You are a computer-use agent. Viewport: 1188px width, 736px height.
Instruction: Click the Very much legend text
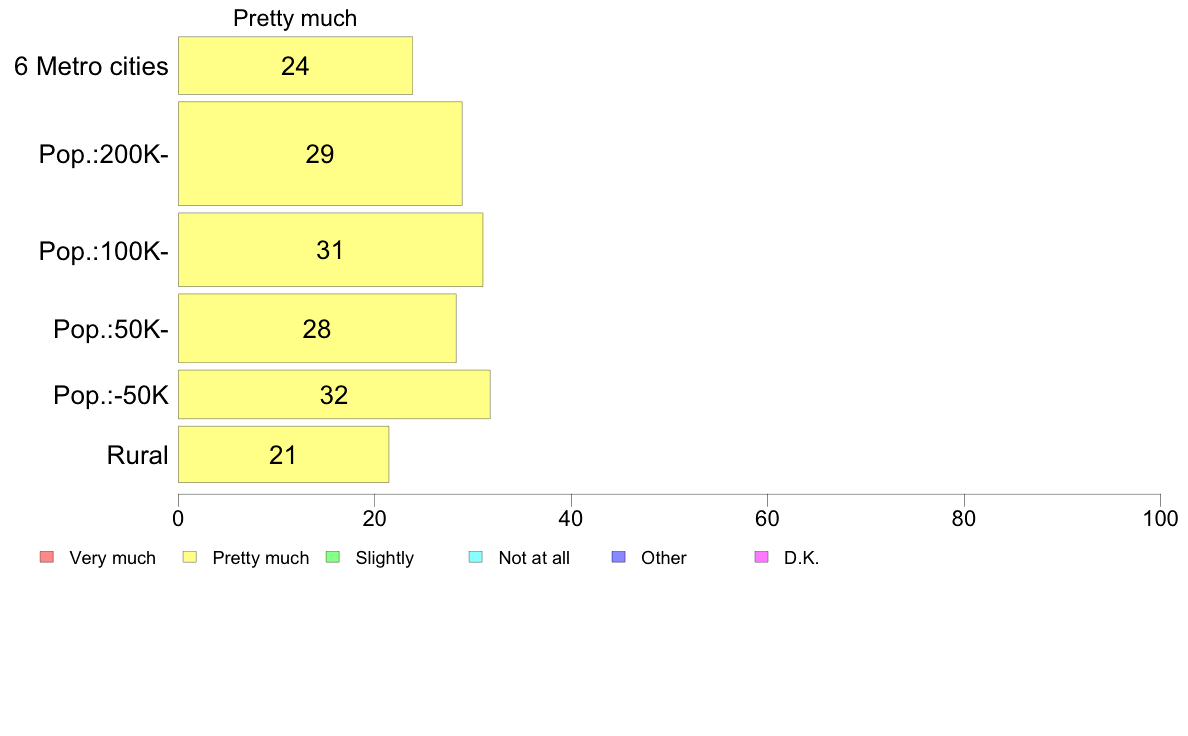tap(112, 558)
